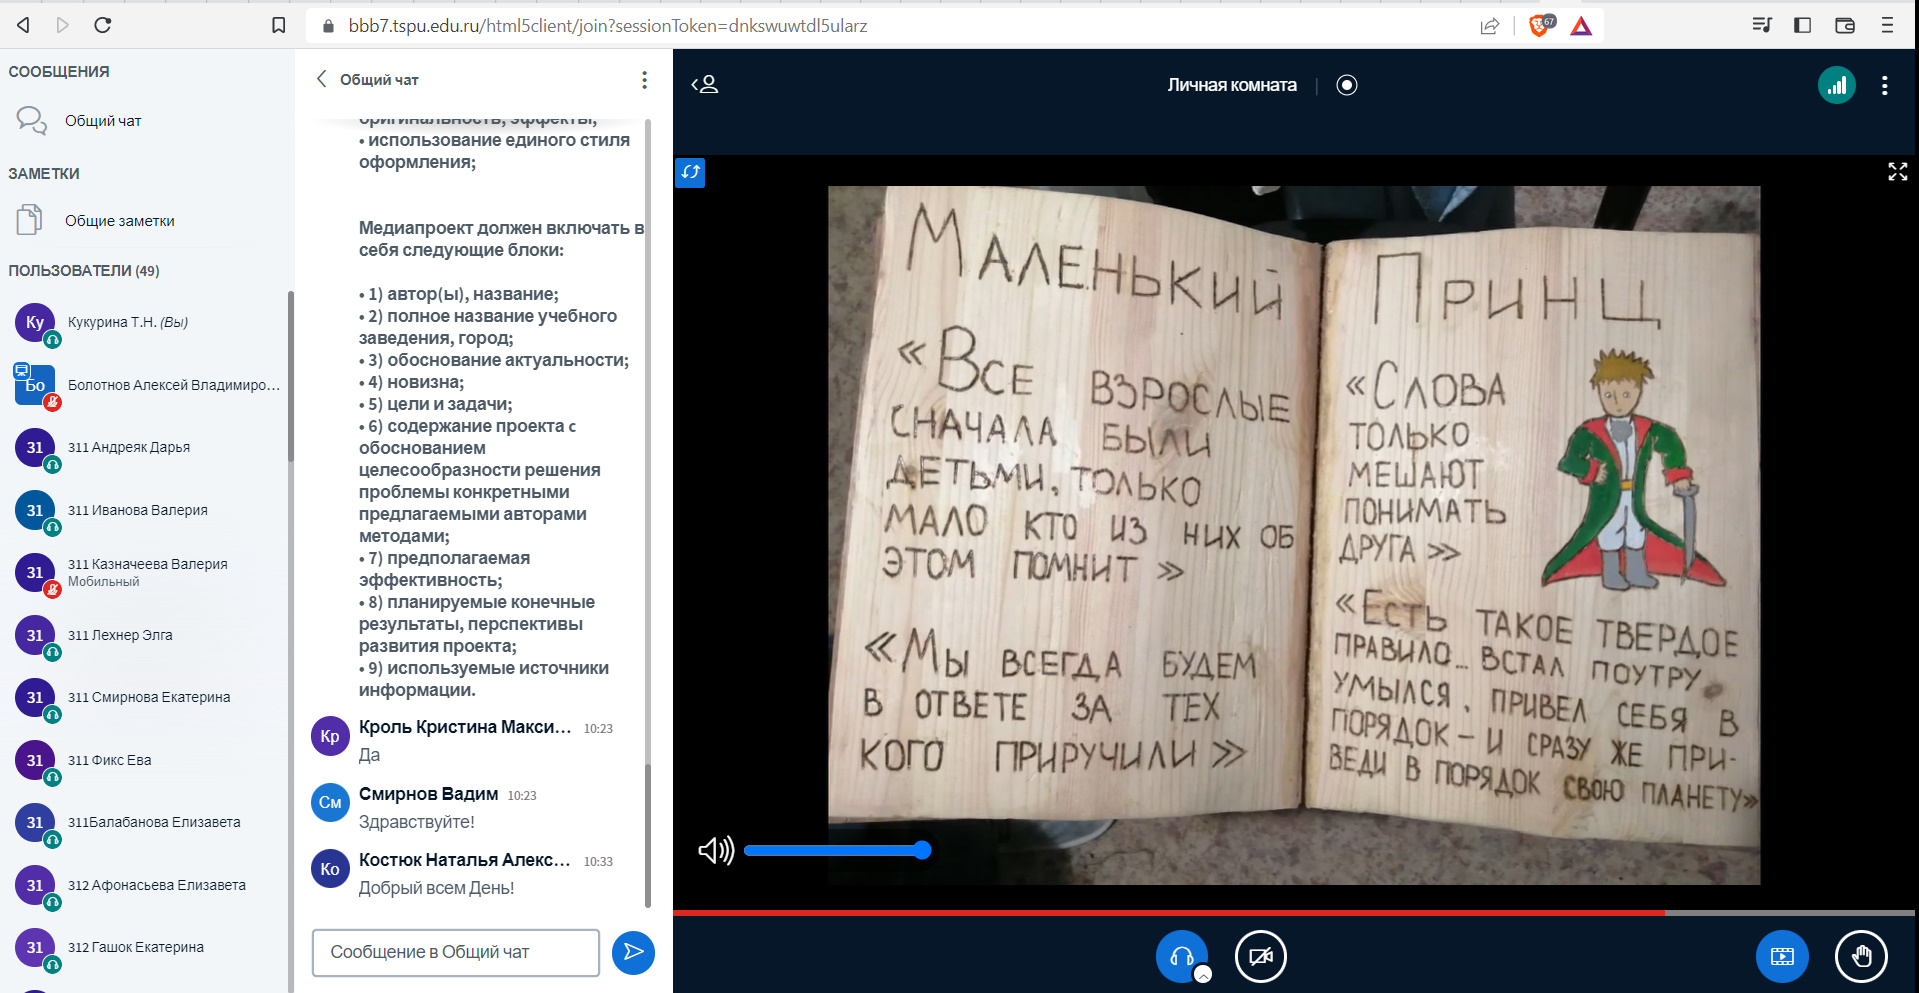The image size is (1919, 993).
Task: Go forward in the browser
Action: (x=62, y=25)
